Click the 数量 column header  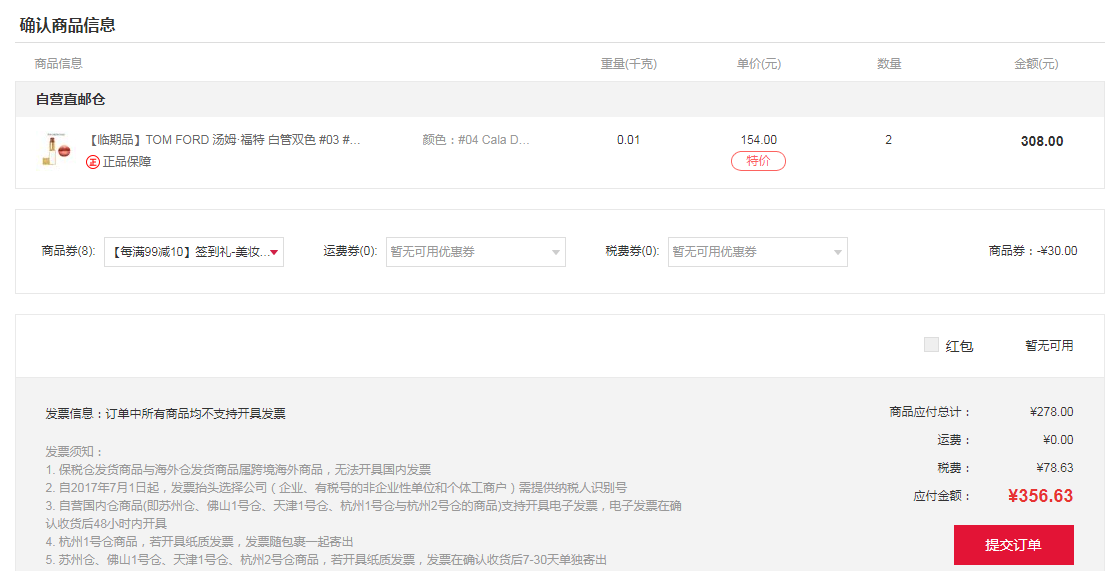(889, 64)
